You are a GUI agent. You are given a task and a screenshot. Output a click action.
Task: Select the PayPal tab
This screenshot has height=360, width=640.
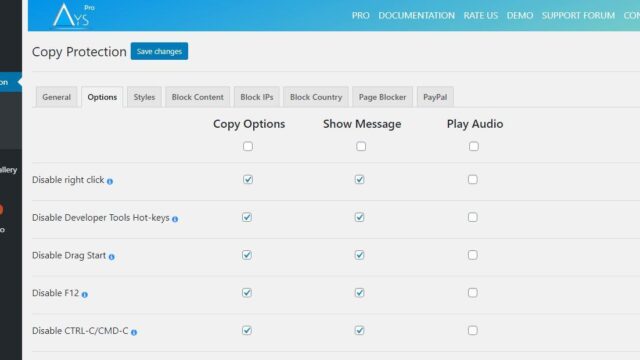point(435,97)
